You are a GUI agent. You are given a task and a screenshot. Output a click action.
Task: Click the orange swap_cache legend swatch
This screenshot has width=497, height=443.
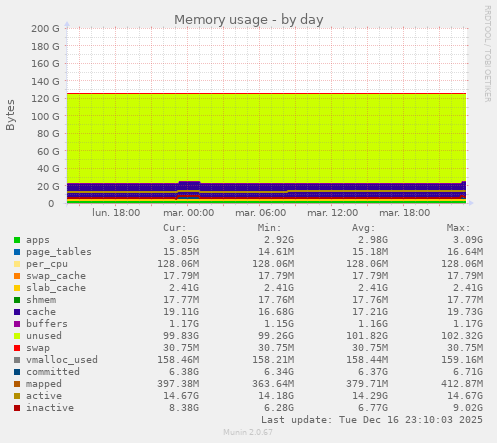pyautogui.click(x=17, y=276)
